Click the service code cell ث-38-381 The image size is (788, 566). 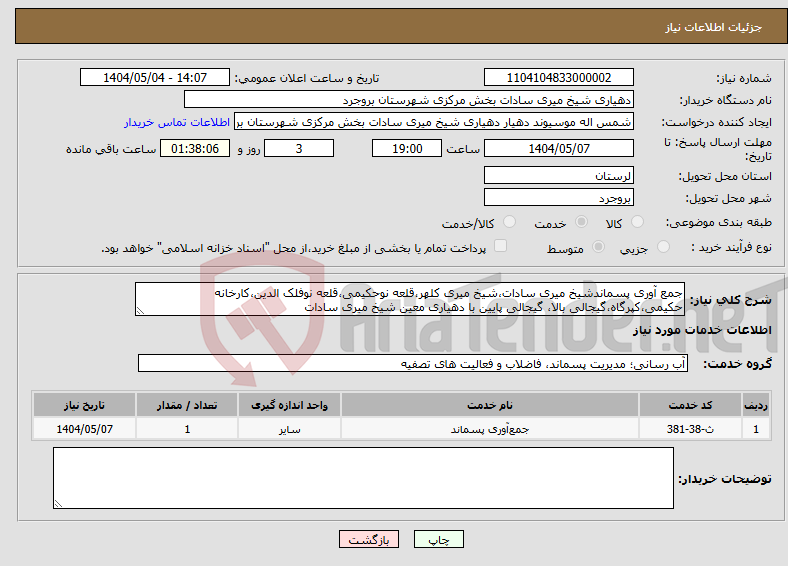pyautogui.click(x=691, y=429)
